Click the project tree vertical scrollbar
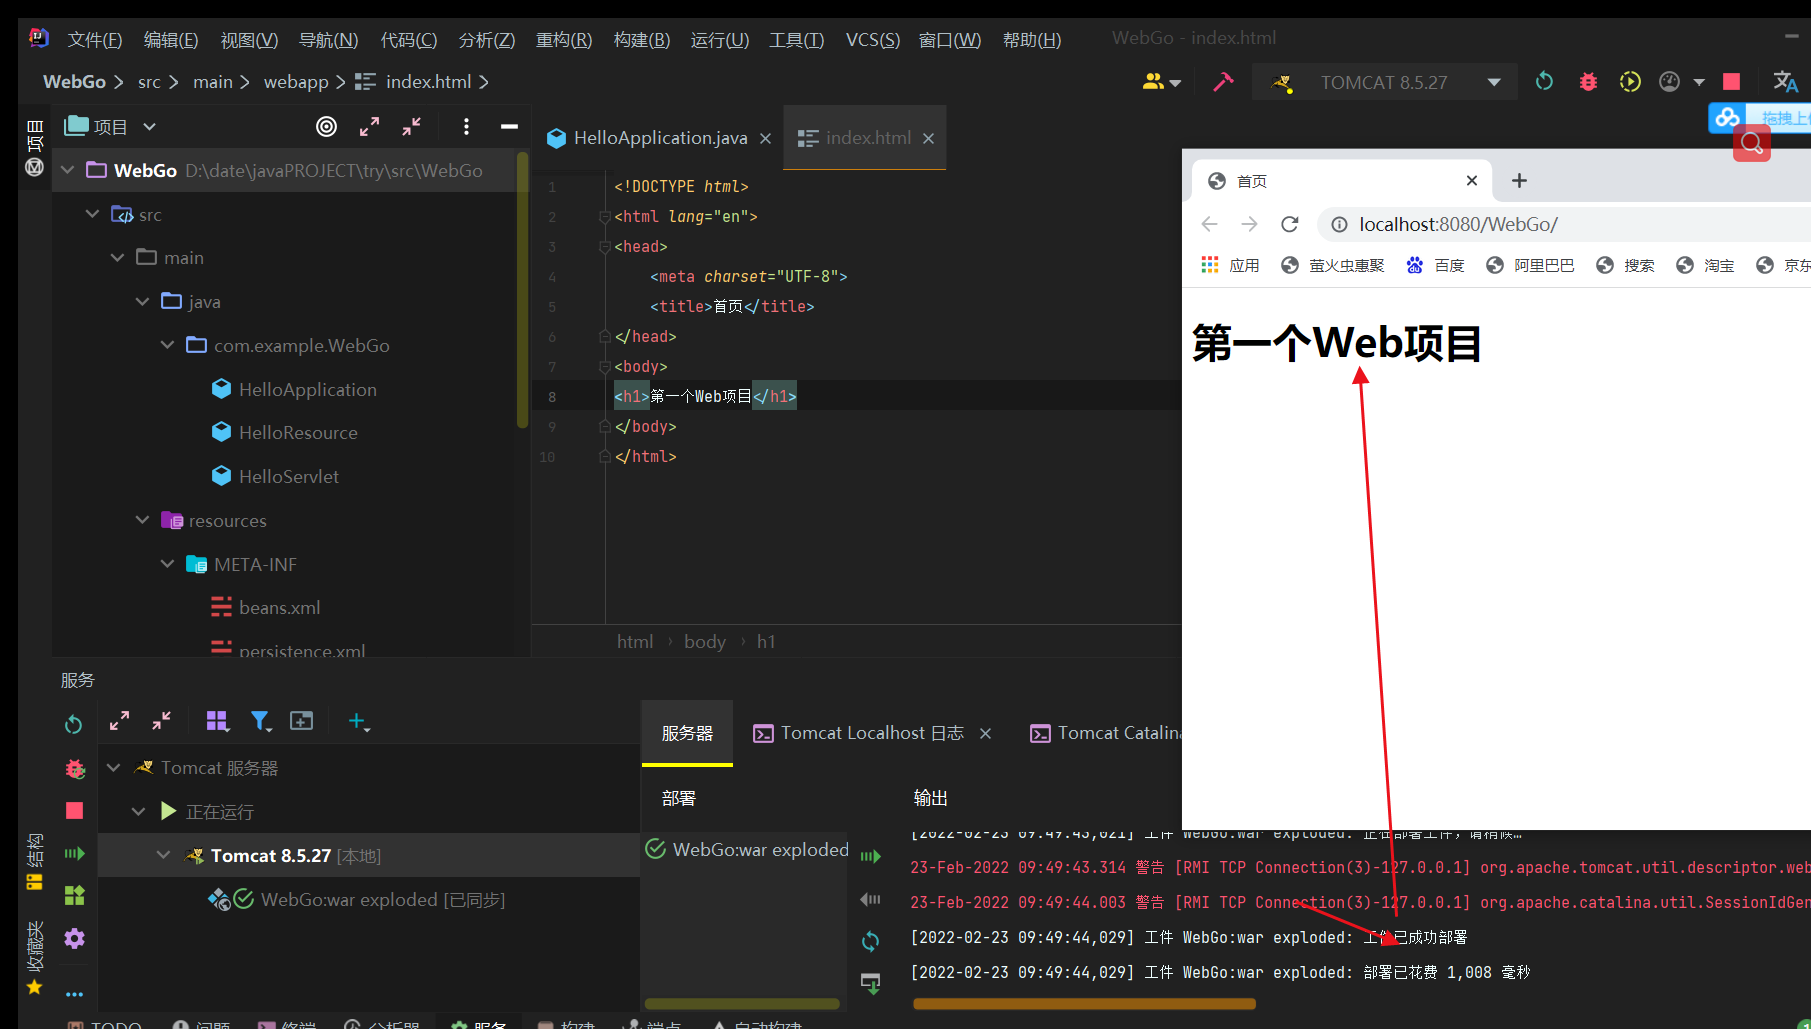 click(x=521, y=290)
